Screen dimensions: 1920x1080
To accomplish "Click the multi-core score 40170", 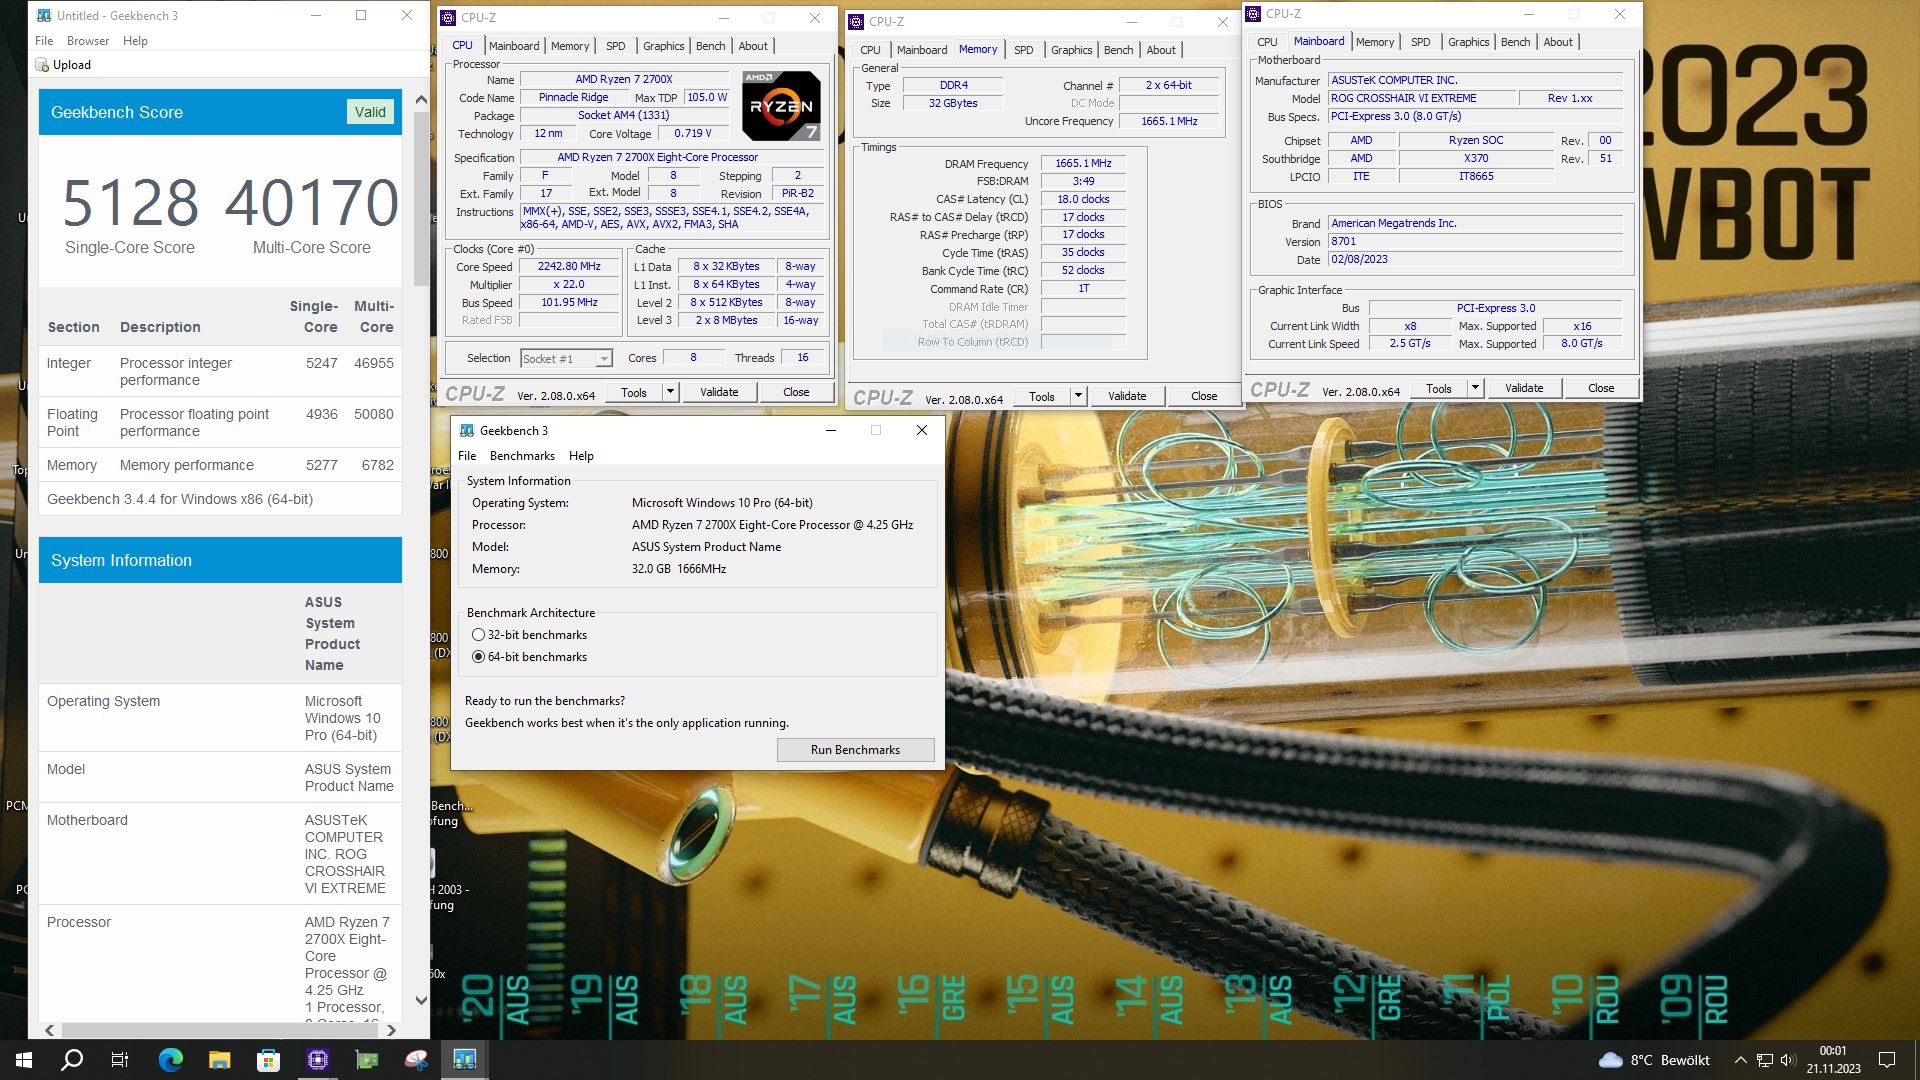I will coord(311,203).
